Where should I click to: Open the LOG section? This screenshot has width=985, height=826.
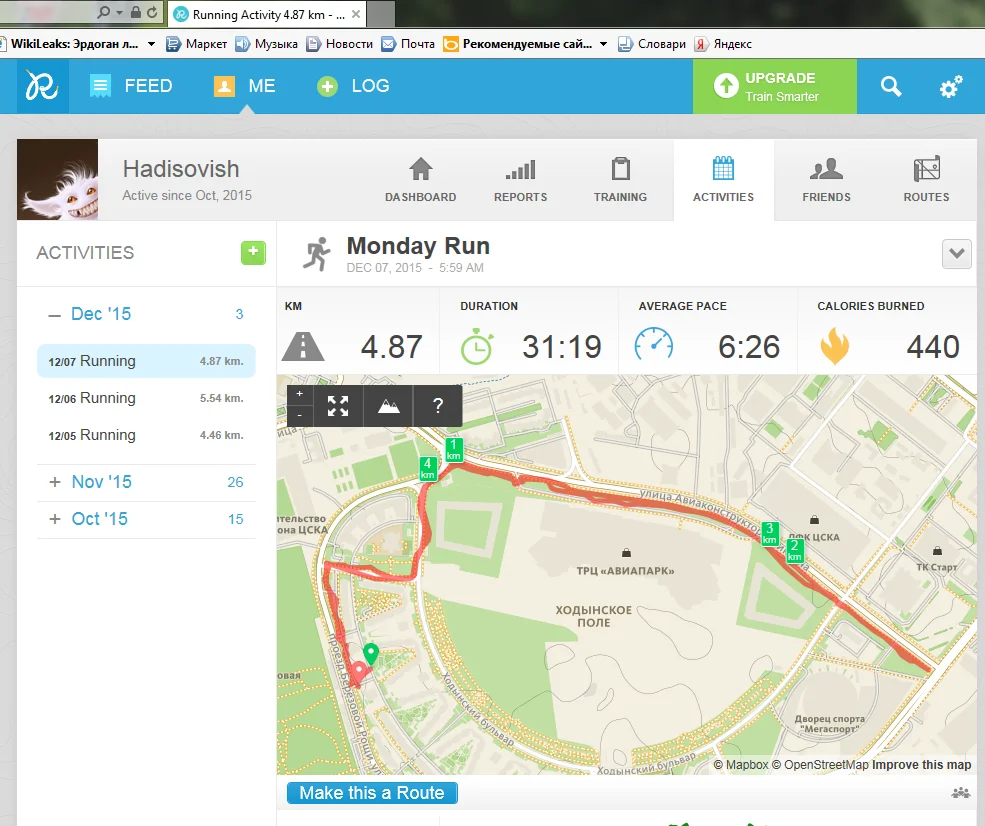coord(353,86)
